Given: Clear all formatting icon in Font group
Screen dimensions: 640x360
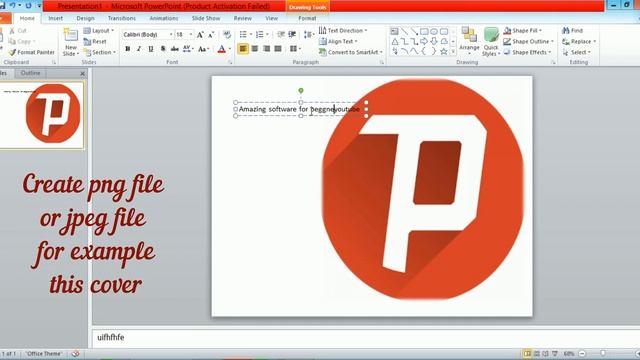Looking at the screenshot, I should [x=227, y=35].
